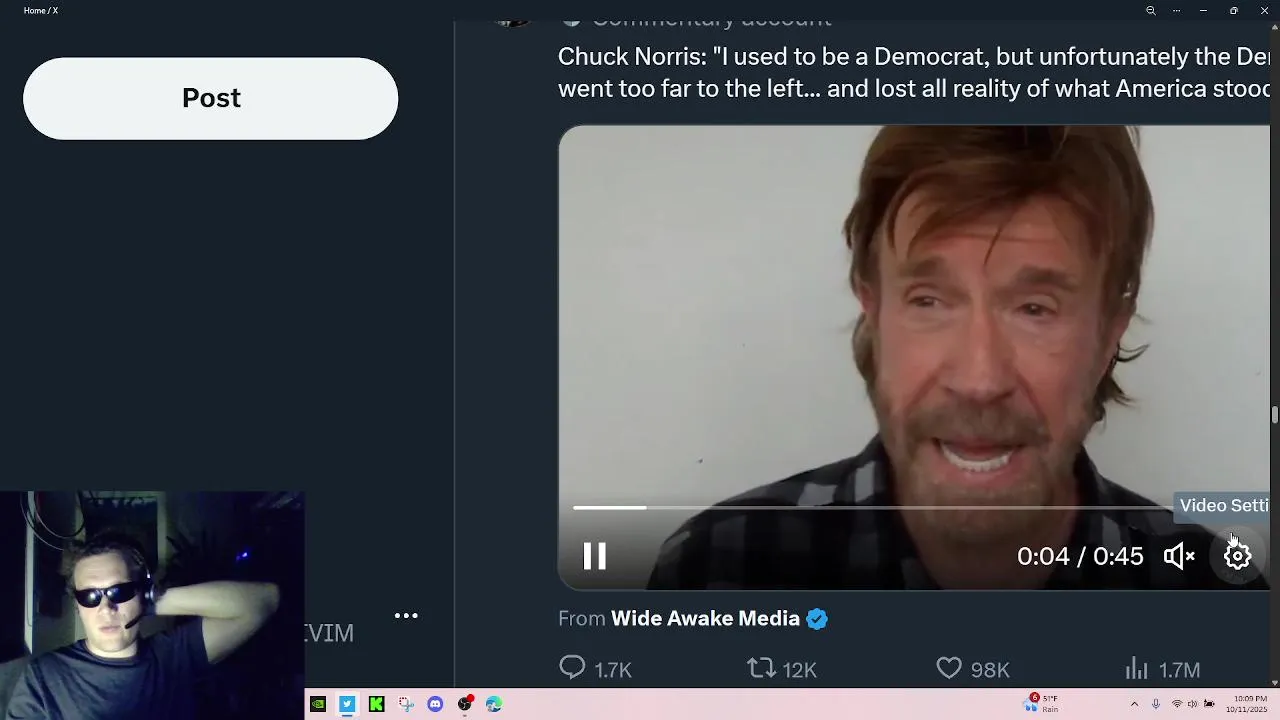Unmute the video sound
The image size is (1280, 720).
coord(1179,556)
